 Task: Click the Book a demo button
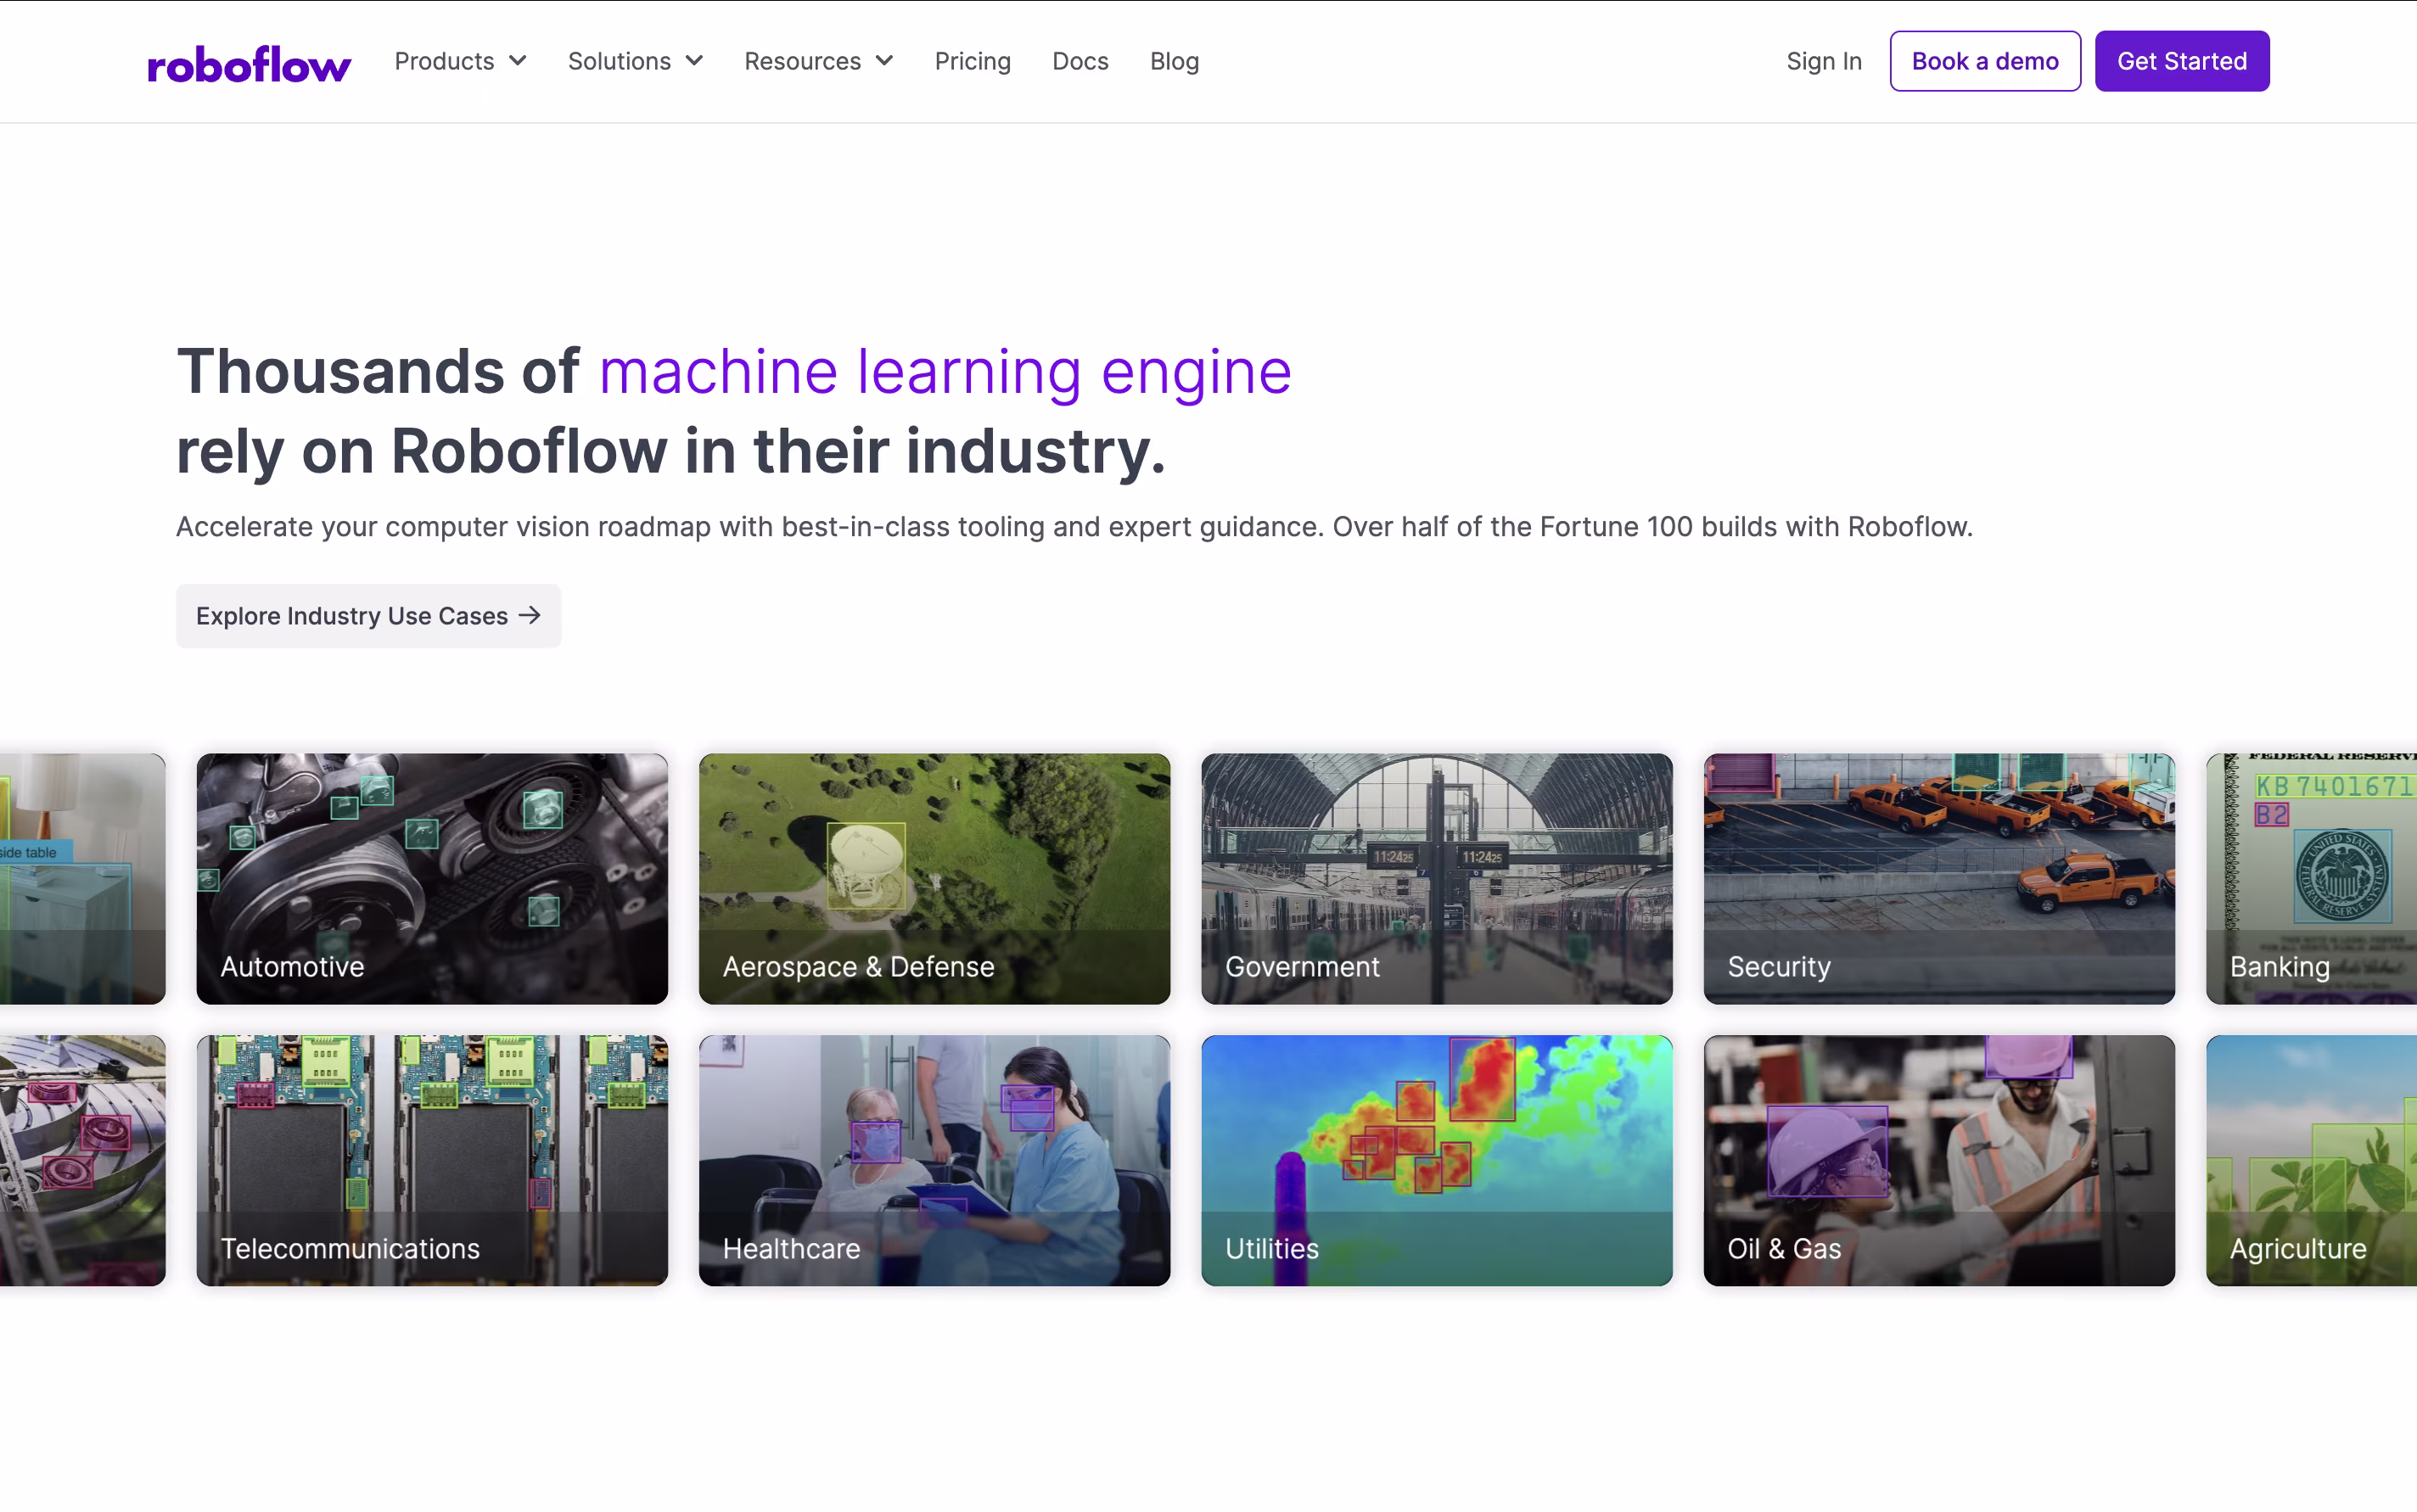coord(1984,61)
